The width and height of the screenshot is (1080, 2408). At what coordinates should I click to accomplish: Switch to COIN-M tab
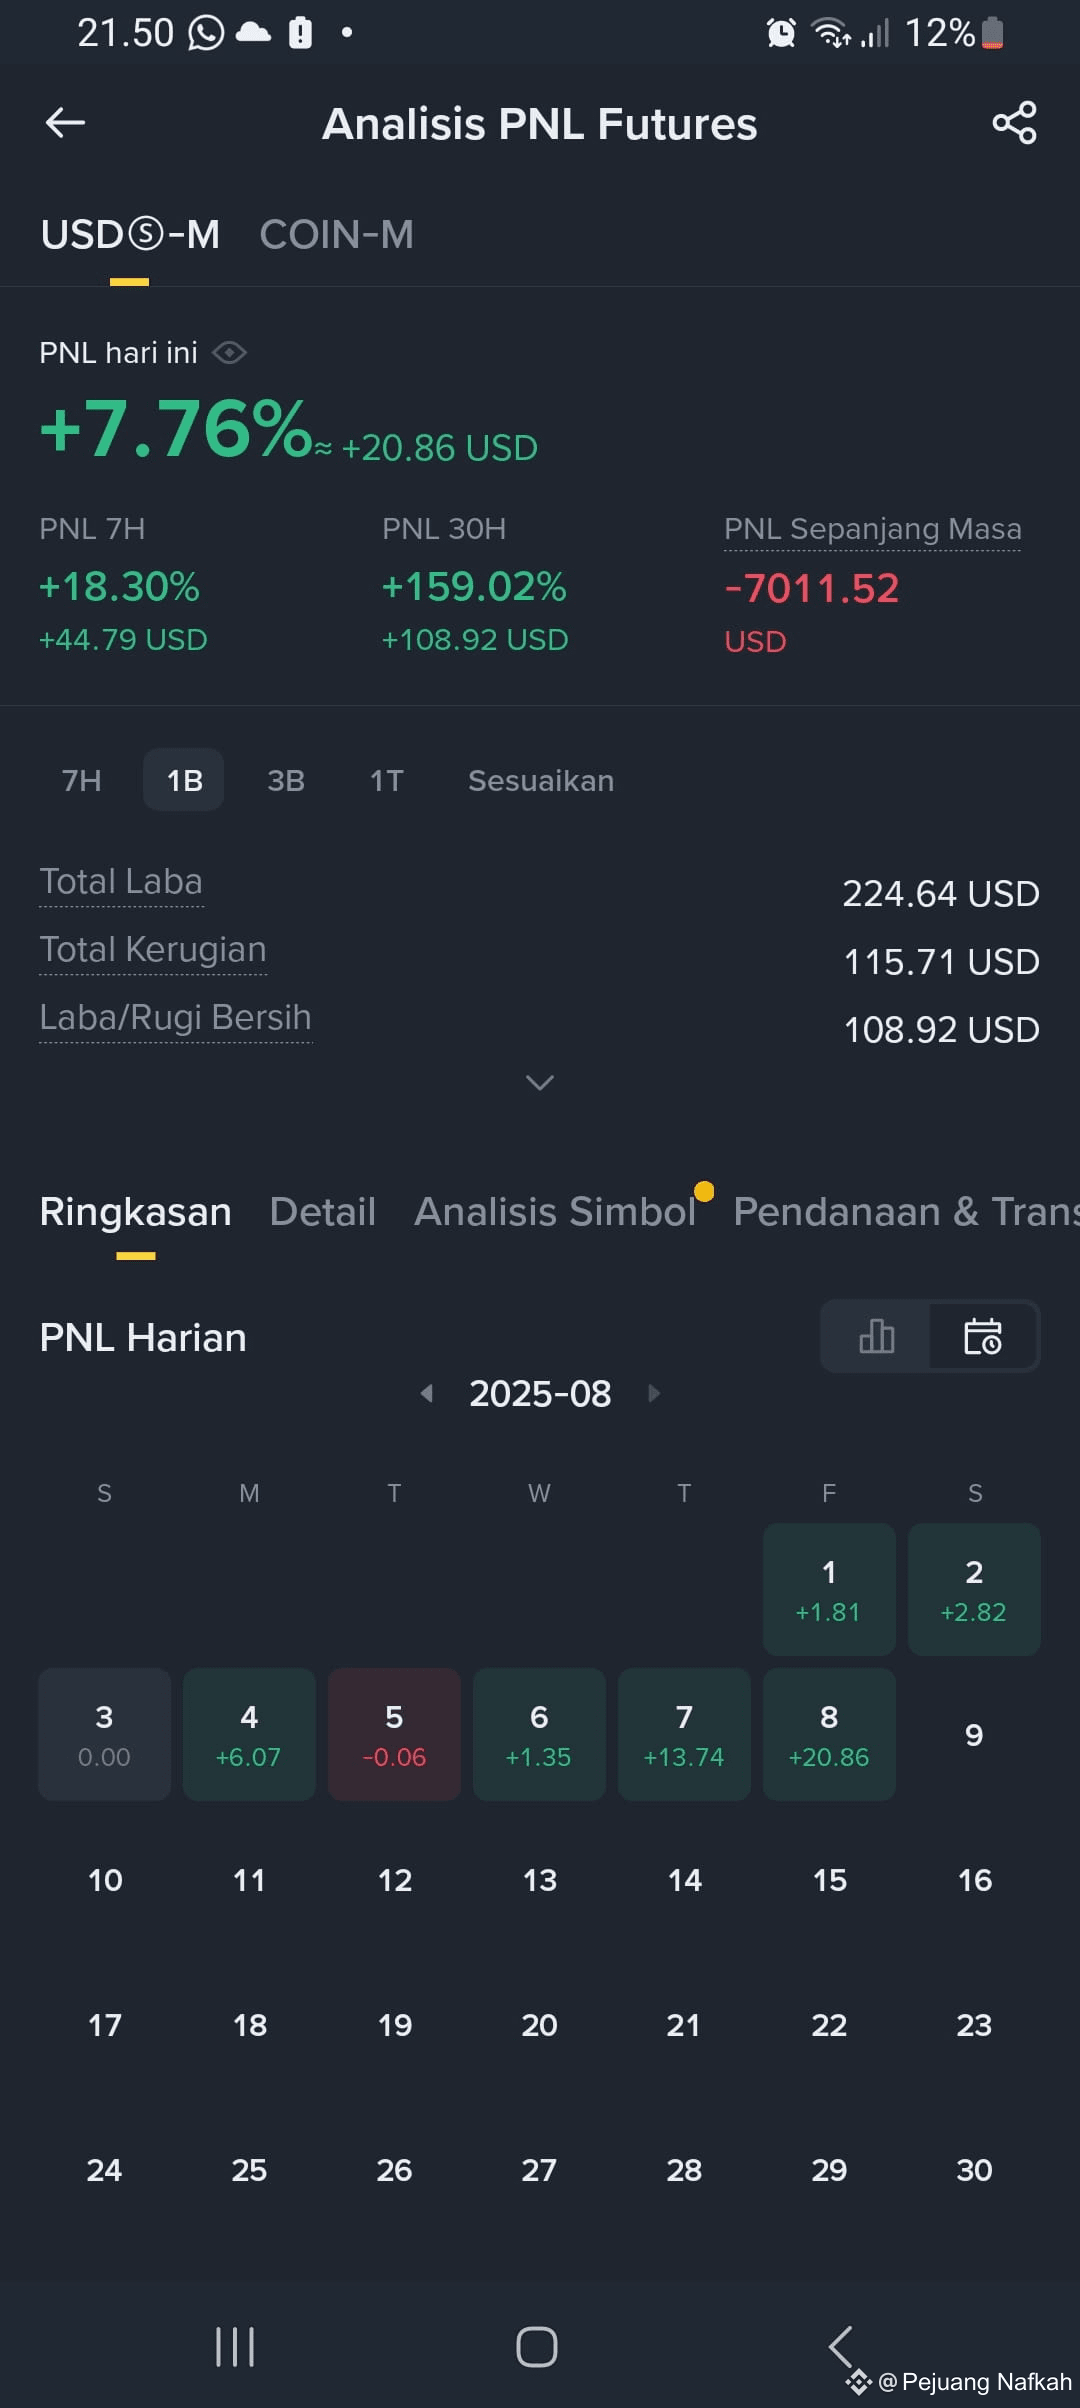click(336, 235)
